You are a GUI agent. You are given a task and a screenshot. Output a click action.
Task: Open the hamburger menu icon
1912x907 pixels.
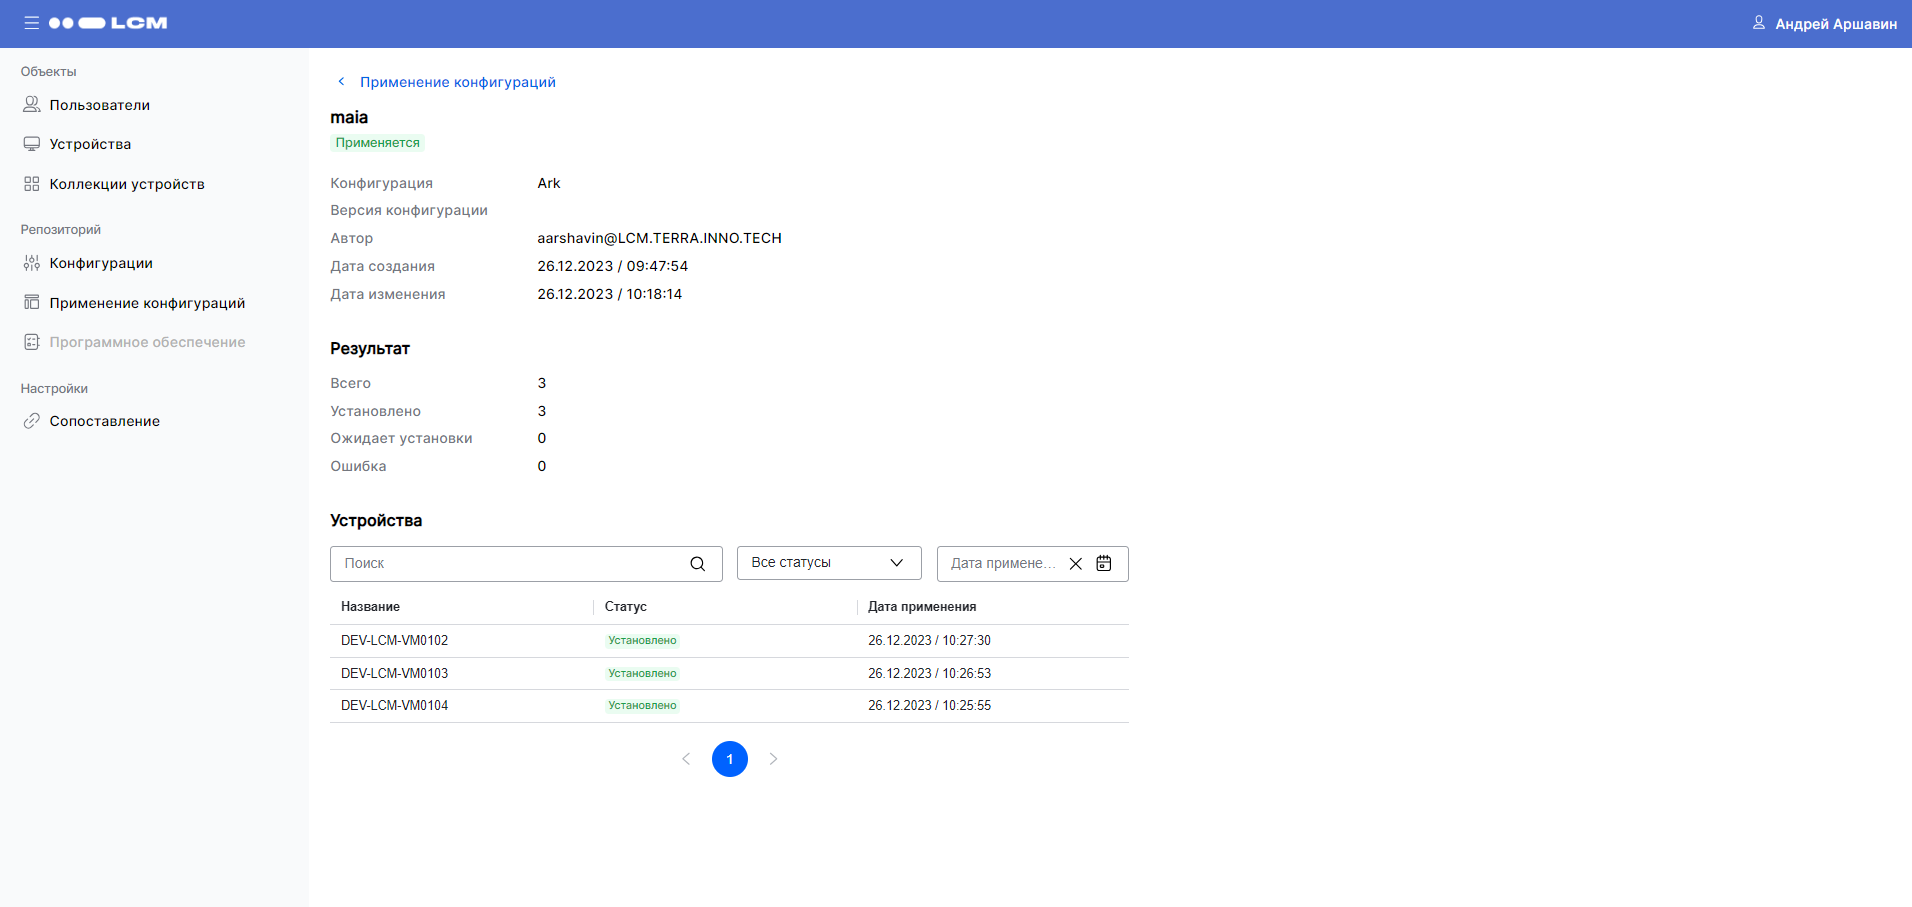[x=32, y=23]
